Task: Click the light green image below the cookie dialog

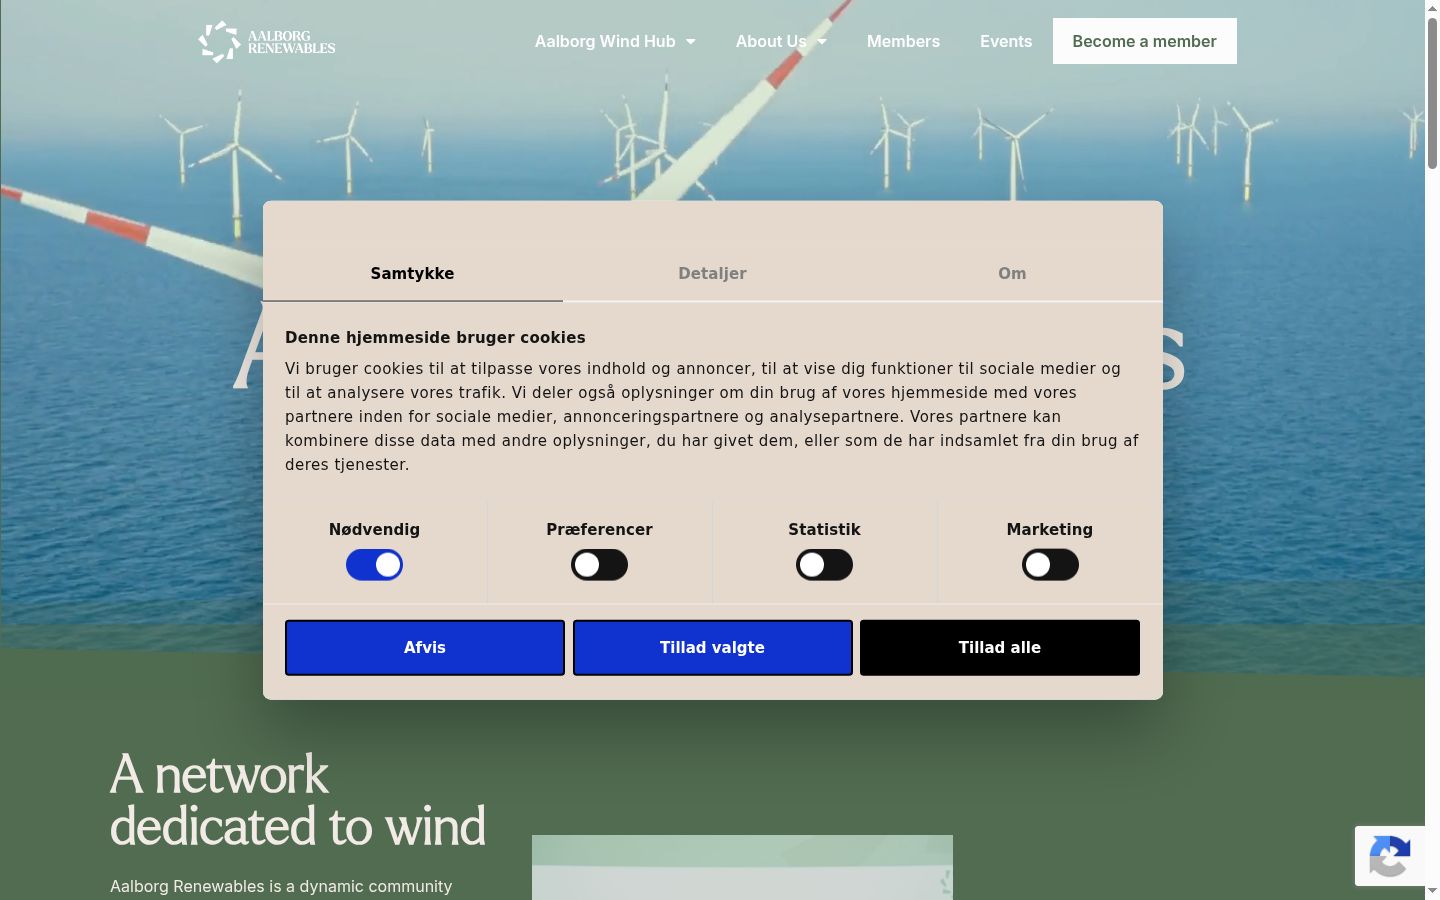Action: (742, 867)
